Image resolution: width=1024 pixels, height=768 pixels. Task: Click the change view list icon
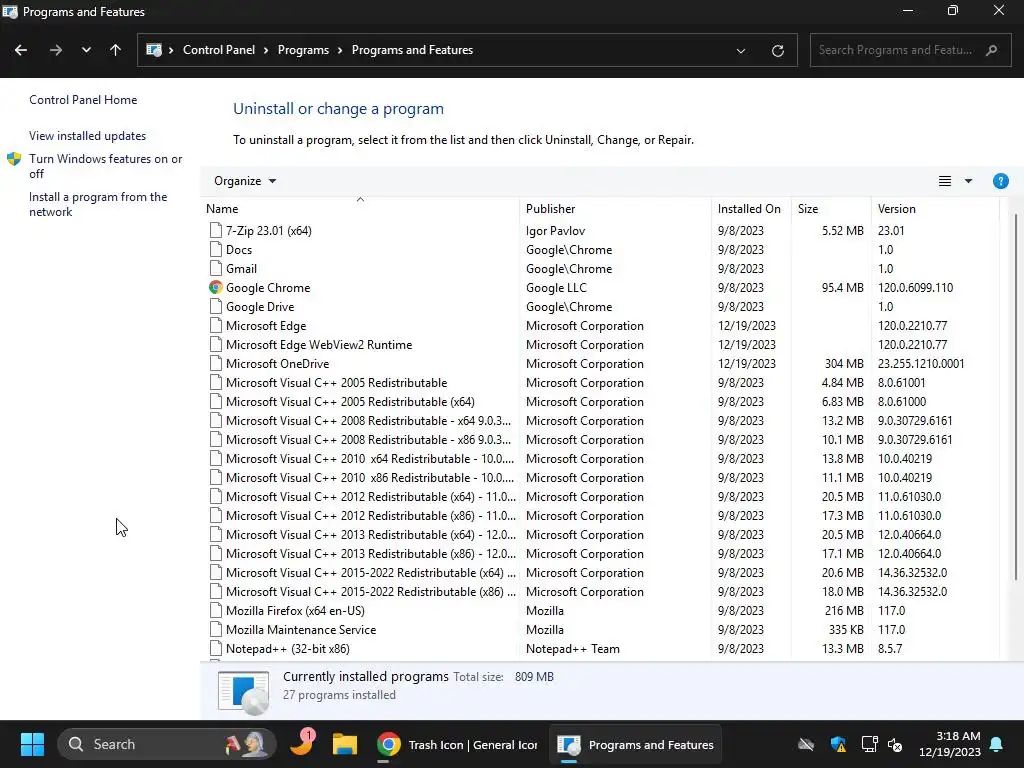click(944, 181)
